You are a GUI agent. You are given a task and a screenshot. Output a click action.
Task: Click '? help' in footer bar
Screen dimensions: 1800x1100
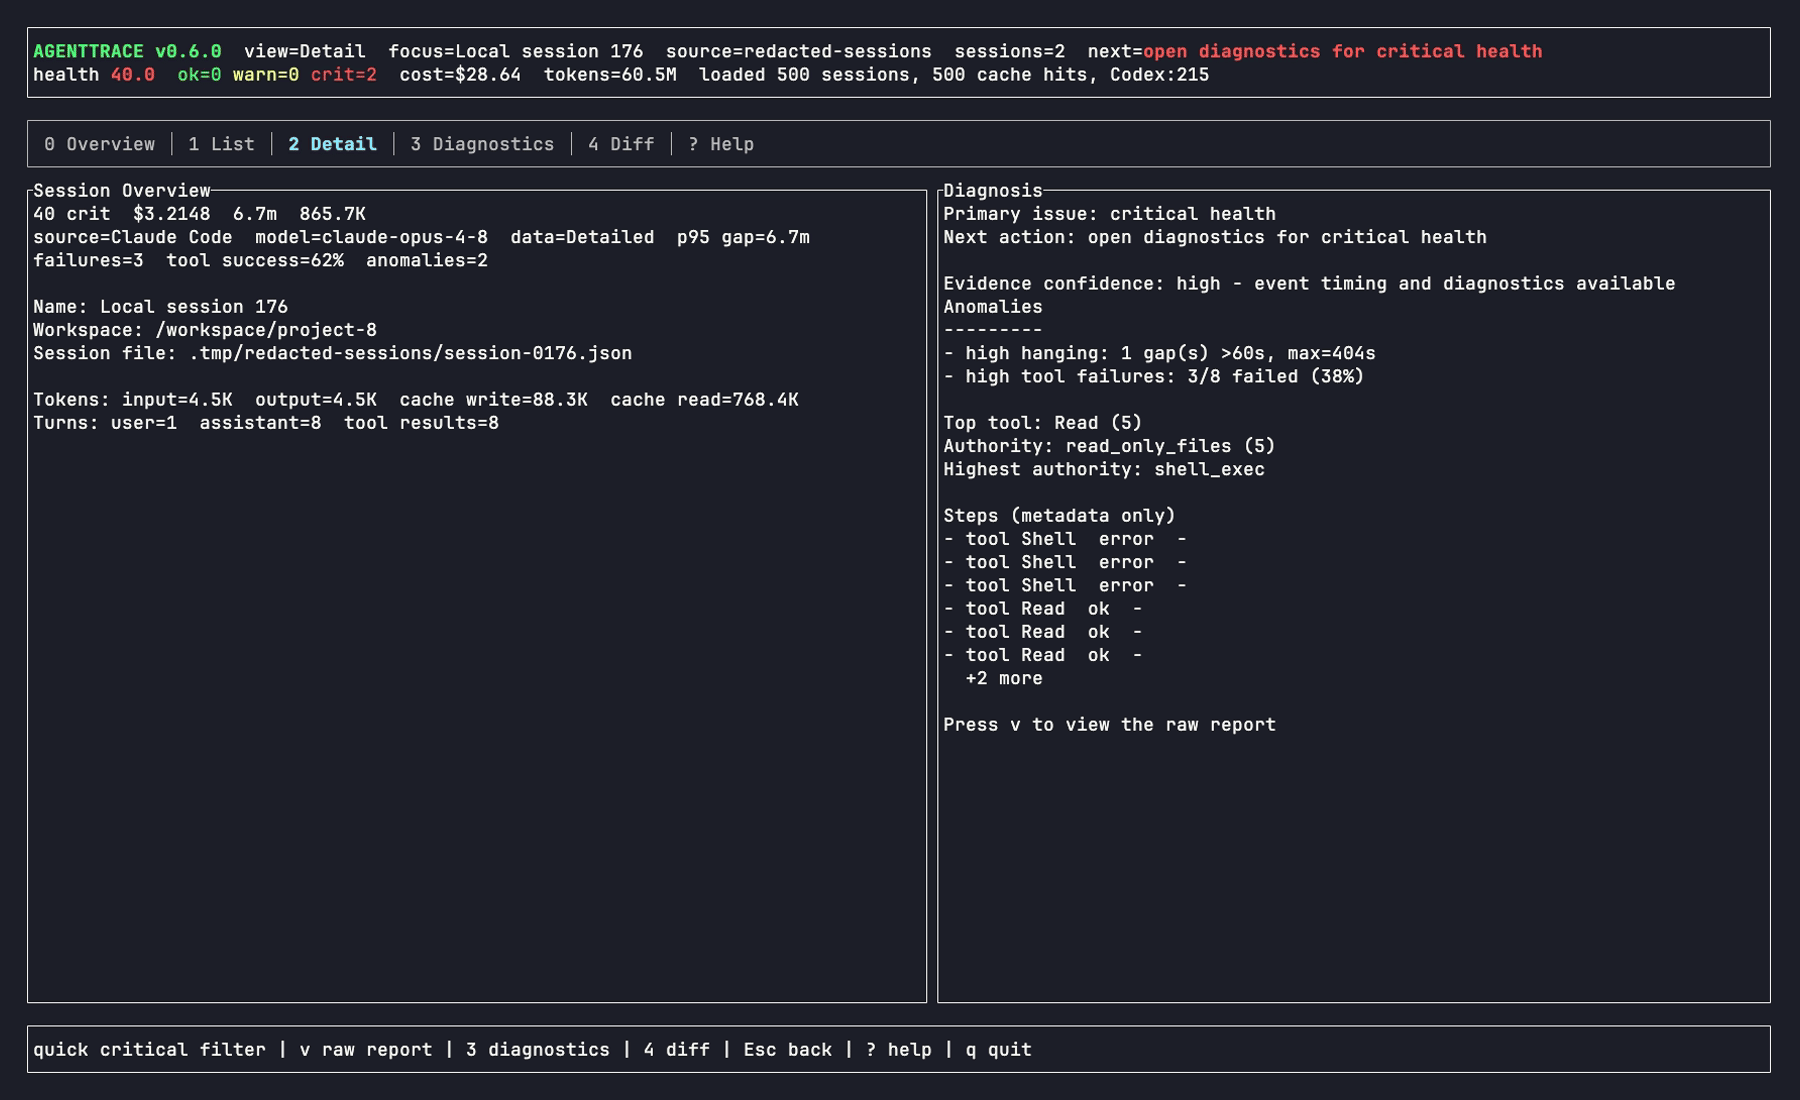[899, 1050]
